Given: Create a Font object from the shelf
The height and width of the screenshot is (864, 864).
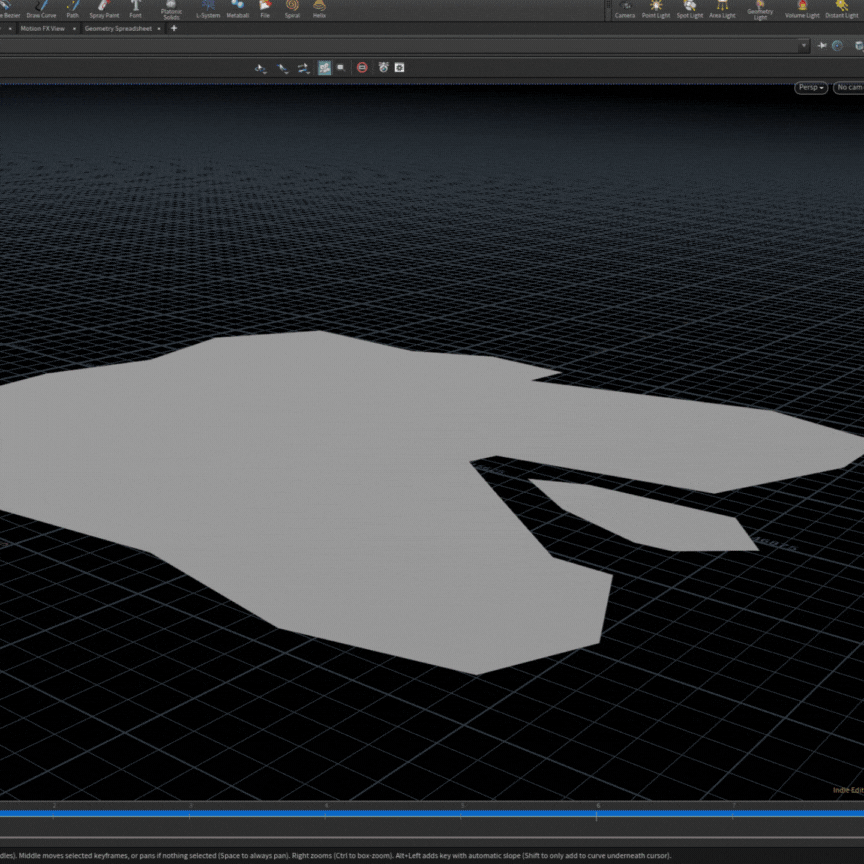Looking at the screenshot, I should click(x=135, y=9).
